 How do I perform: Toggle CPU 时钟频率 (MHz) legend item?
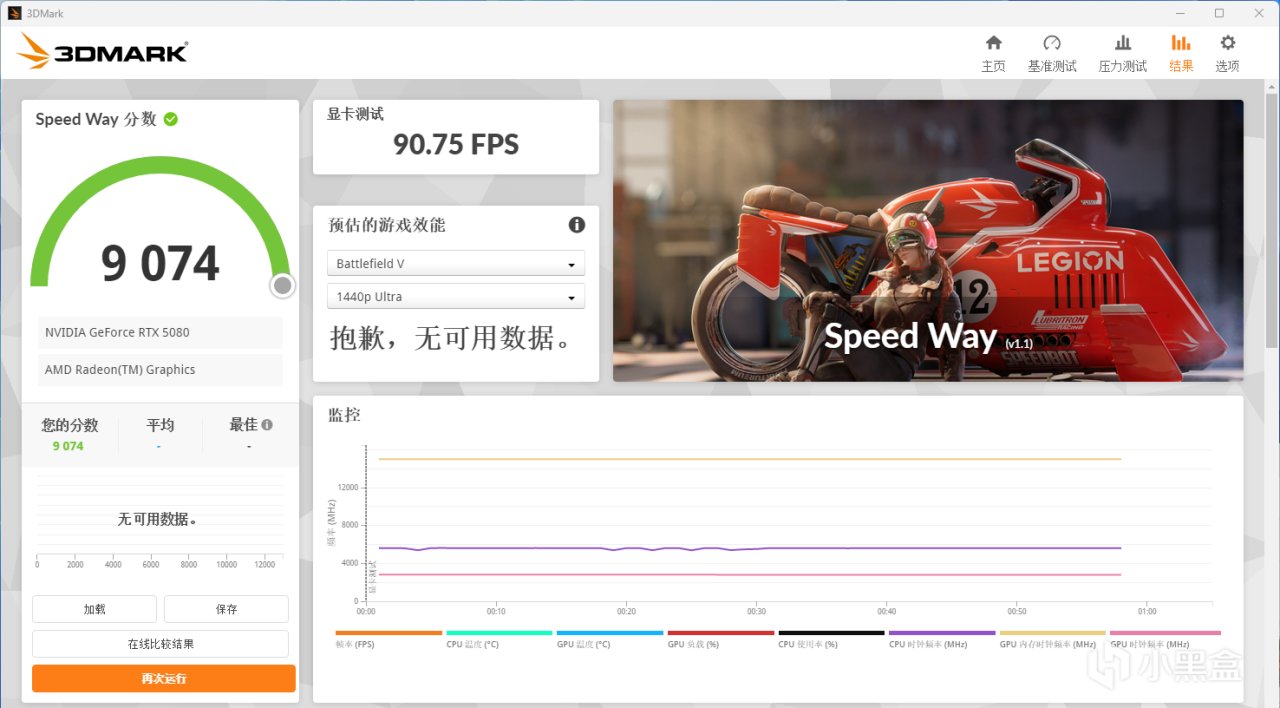[x=942, y=639]
